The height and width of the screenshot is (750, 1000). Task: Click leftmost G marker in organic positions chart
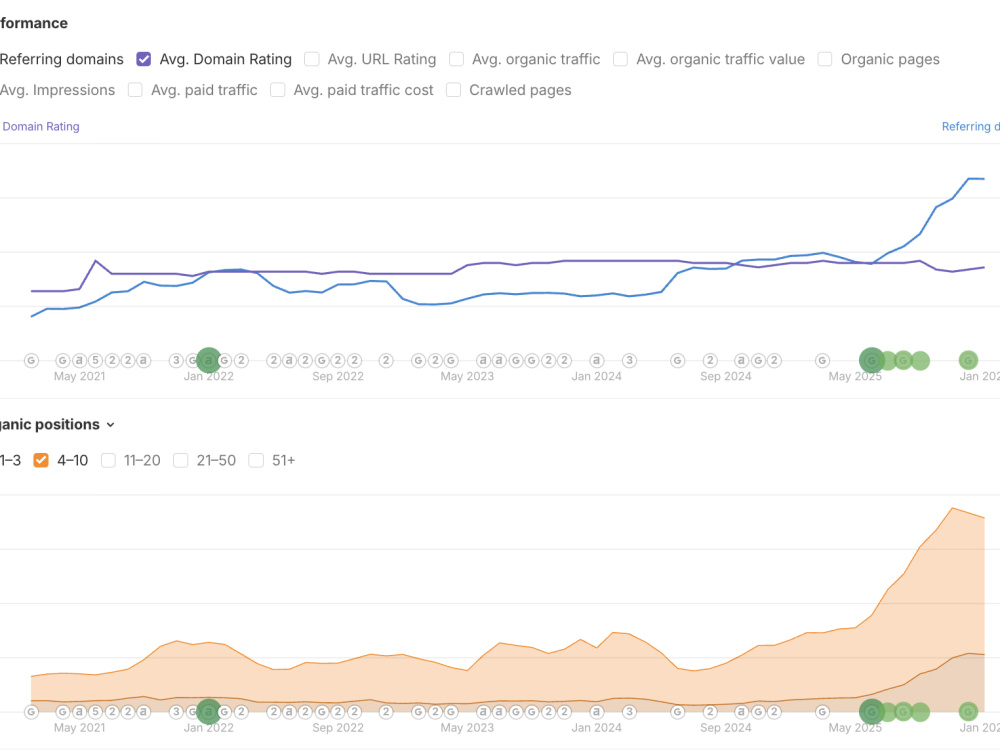tap(31, 712)
